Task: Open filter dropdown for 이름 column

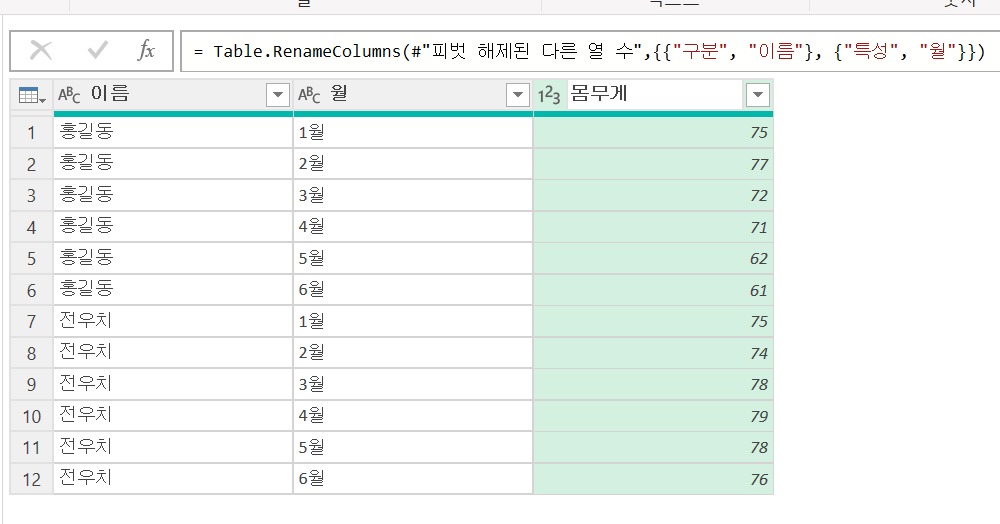Action: click(277, 95)
